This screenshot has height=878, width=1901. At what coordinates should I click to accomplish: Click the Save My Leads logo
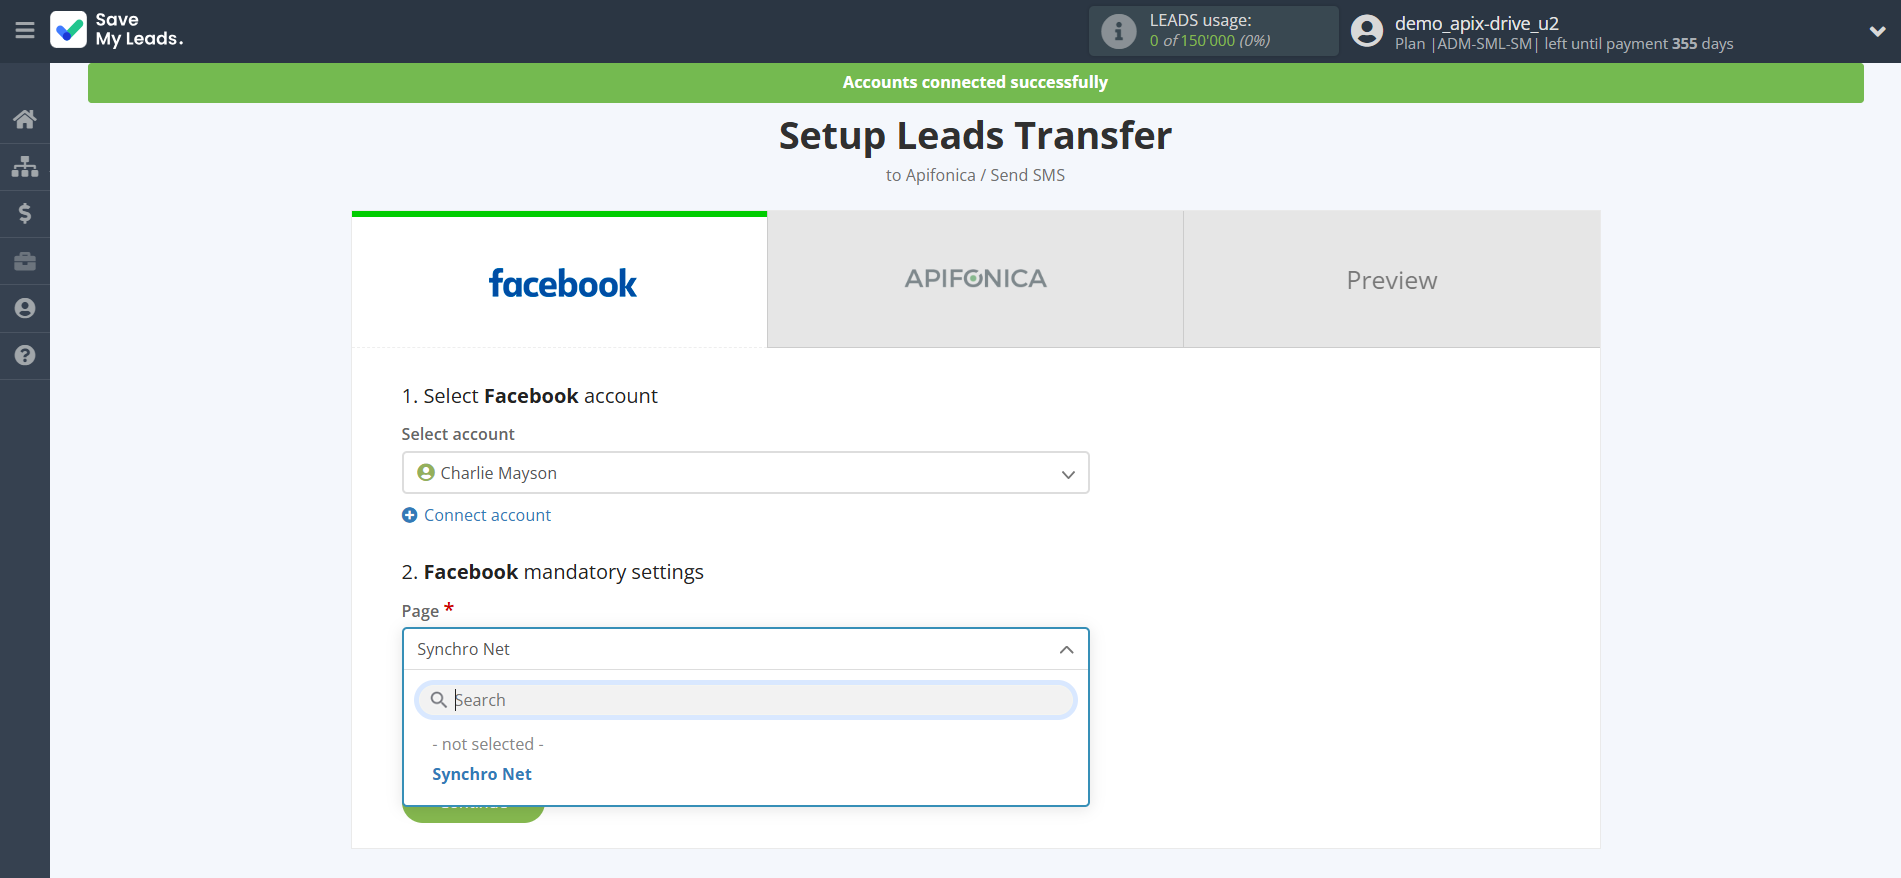click(x=117, y=30)
